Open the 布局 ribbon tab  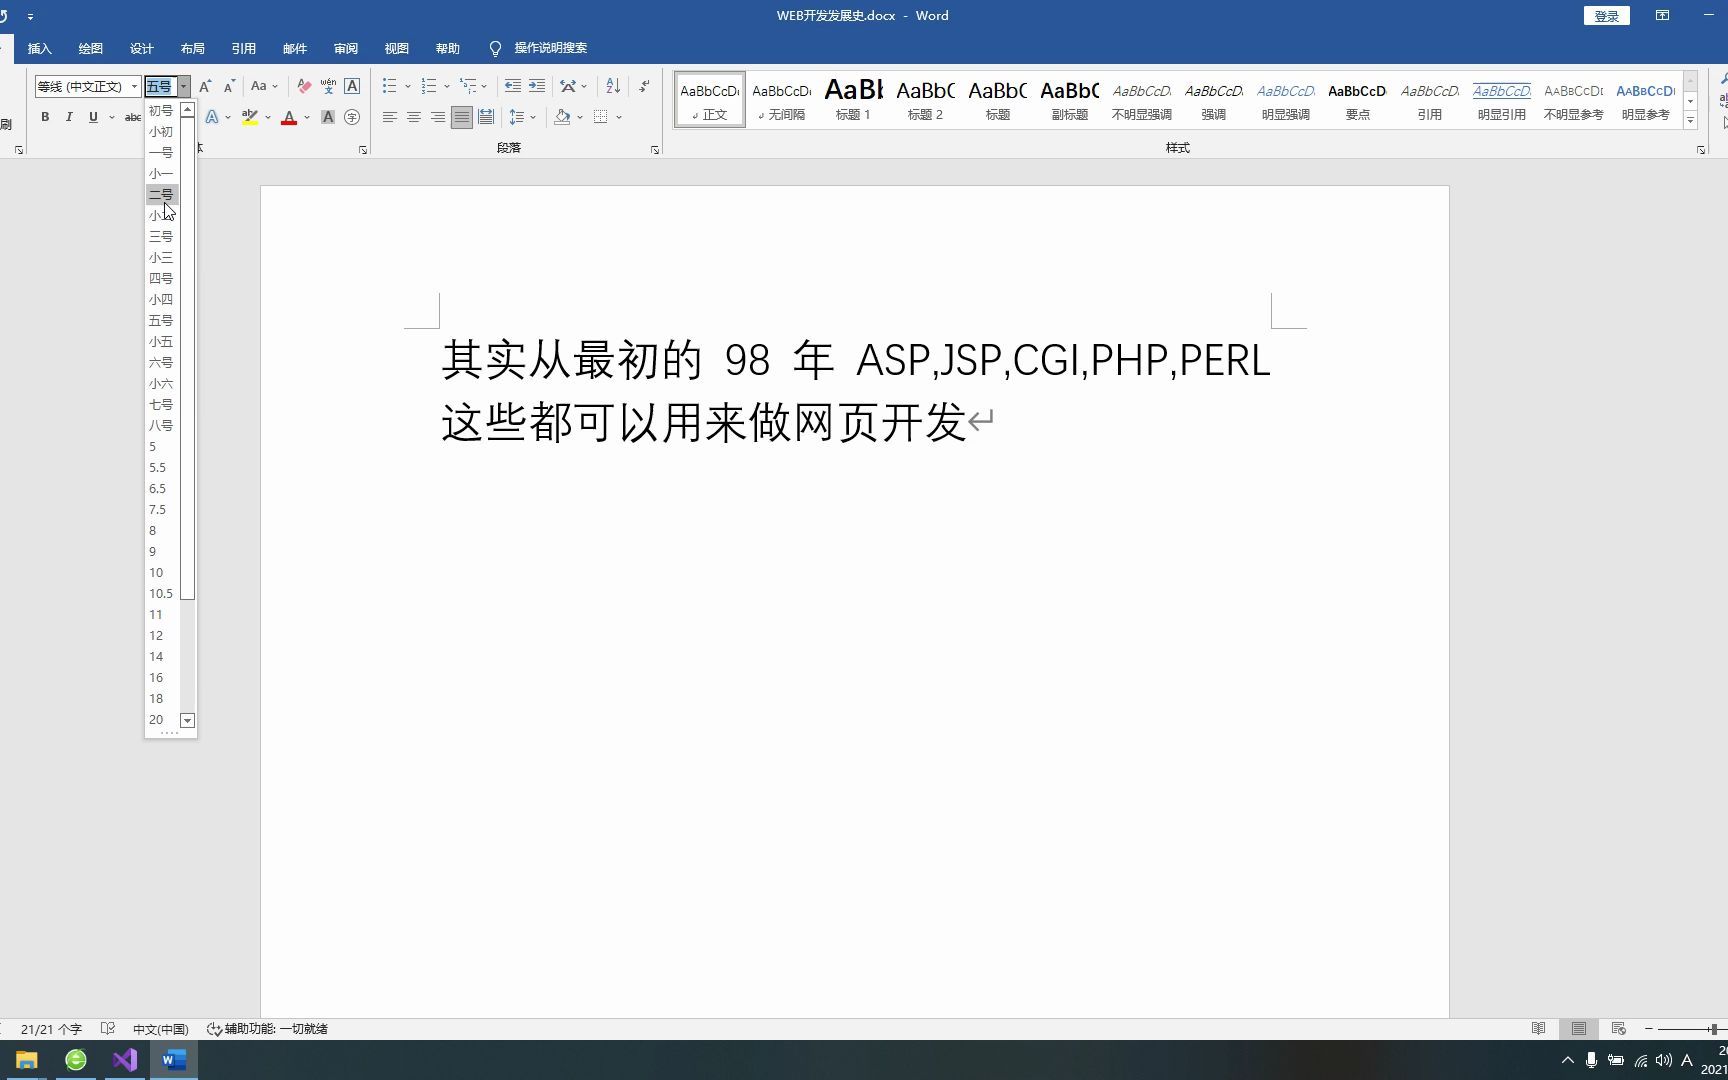point(193,48)
